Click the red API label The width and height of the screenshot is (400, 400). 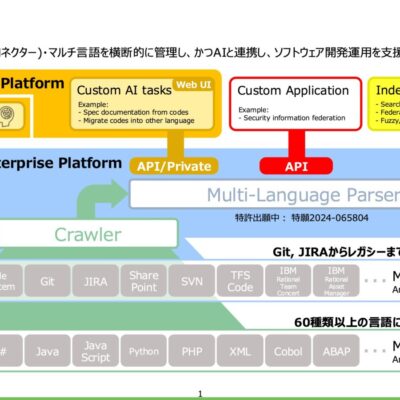click(x=296, y=166)
